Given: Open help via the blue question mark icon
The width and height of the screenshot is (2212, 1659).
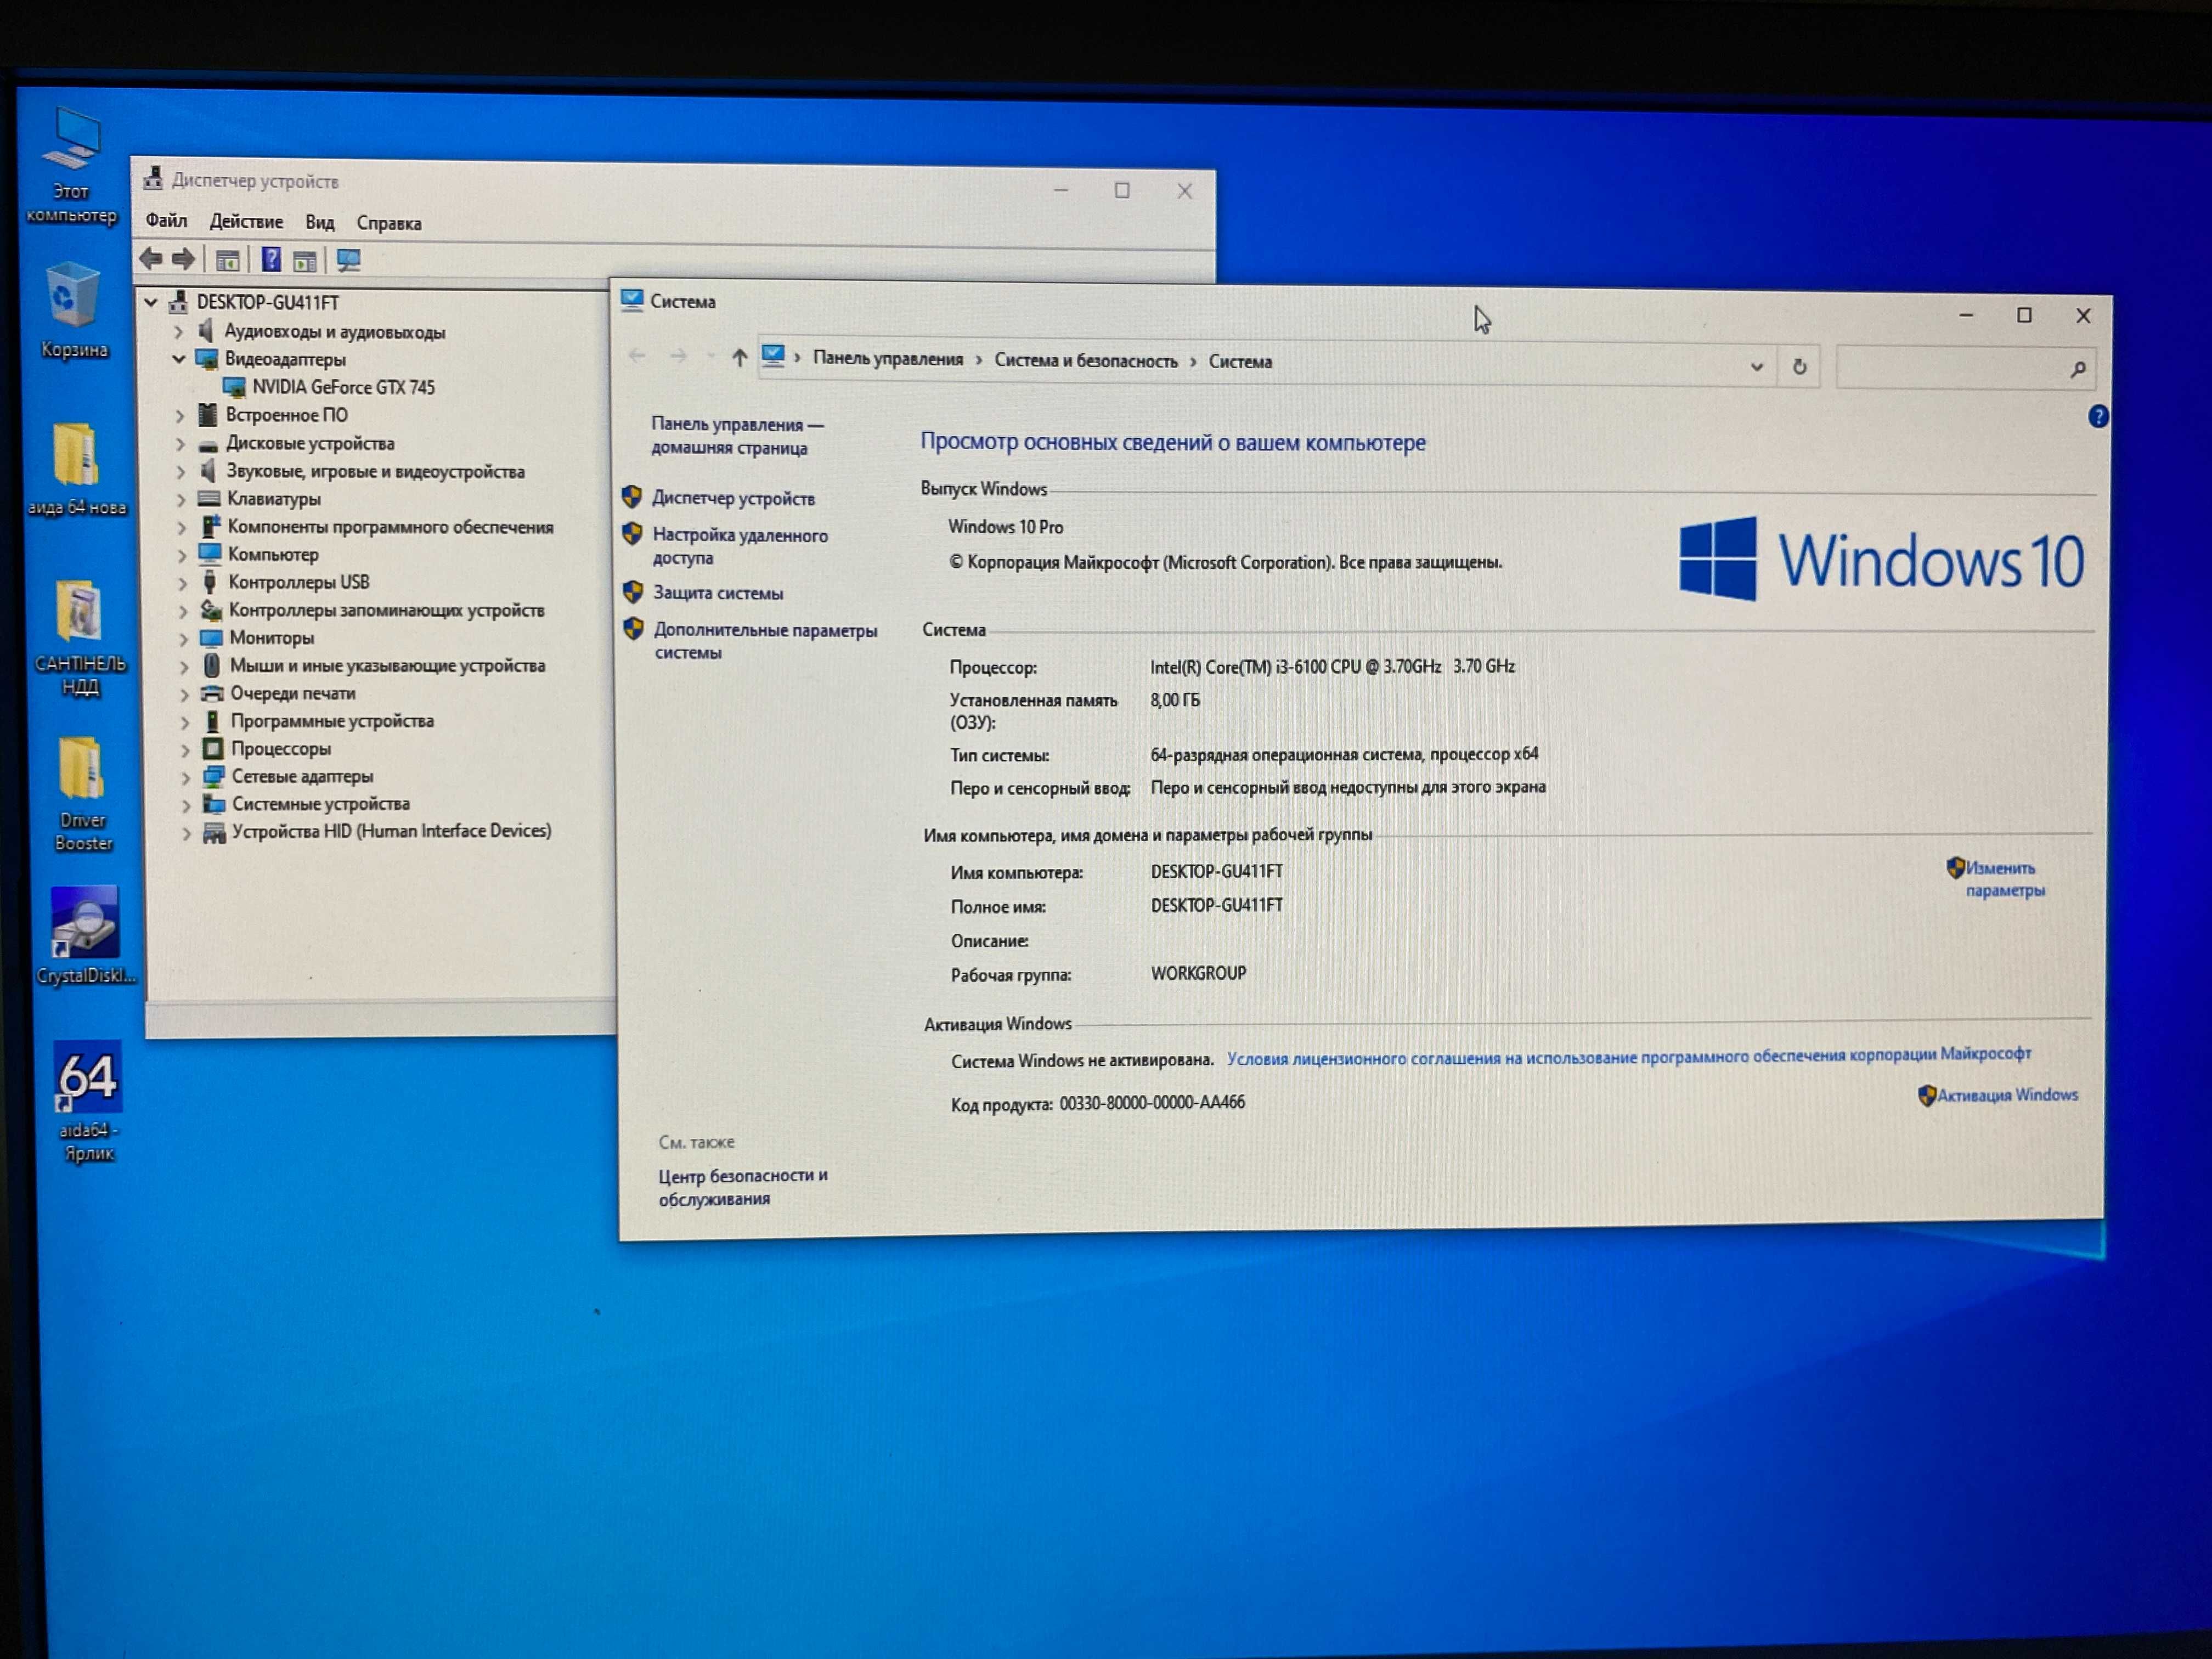Looking at the screenshot, I should (x=2098, y=416).
